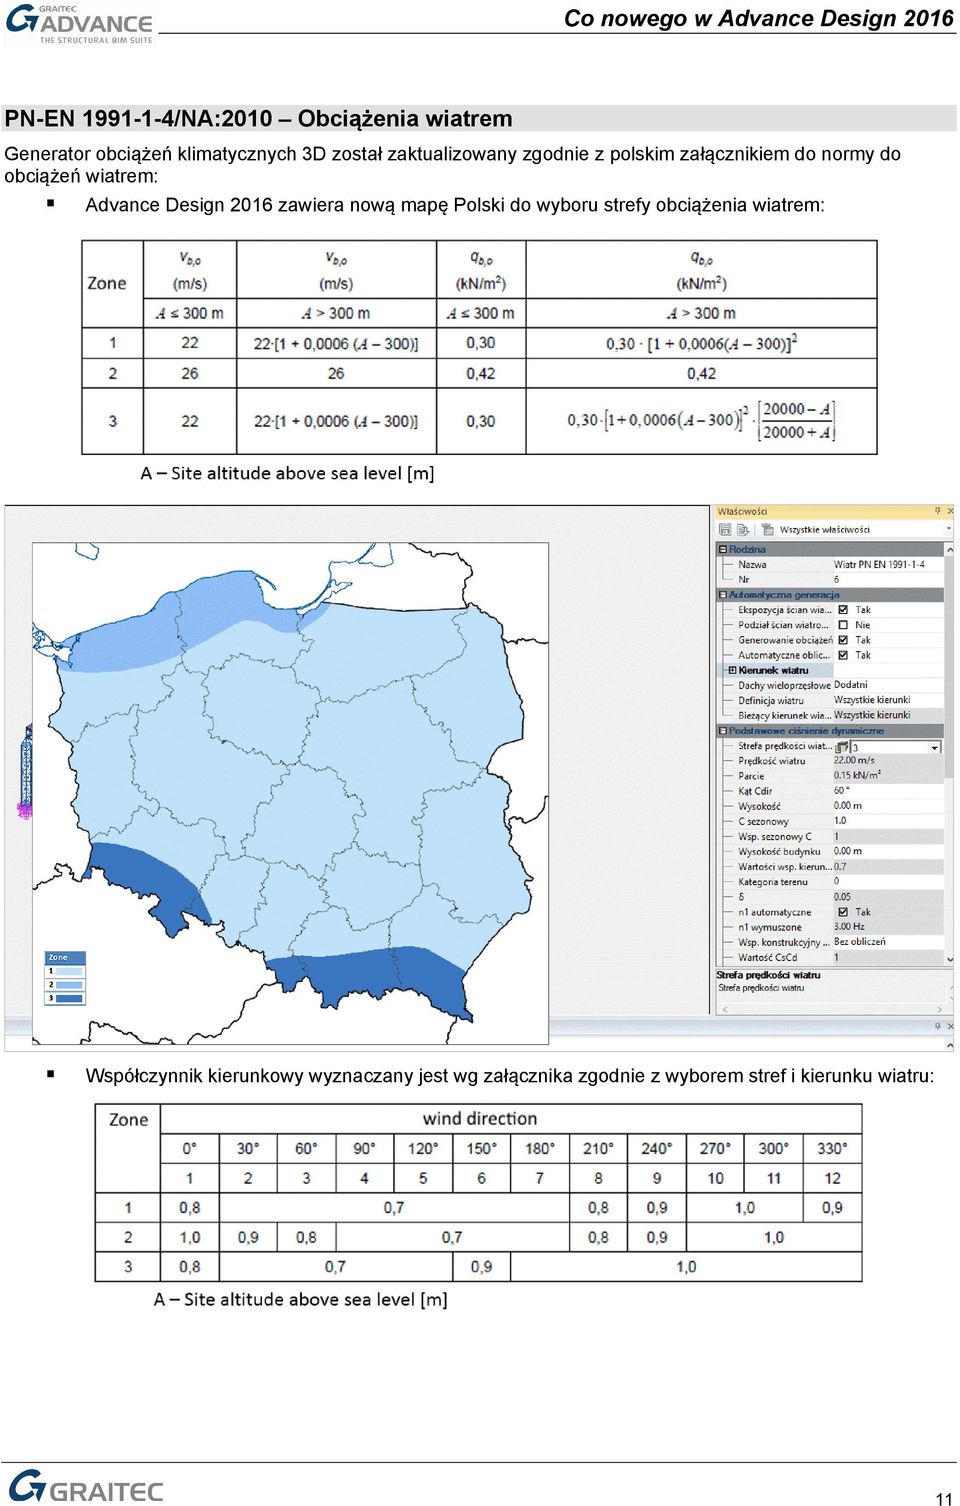Open the wind zone map icon beside Strefa prędkości
Screen dimensions: 960x1506
click(841, 747)
